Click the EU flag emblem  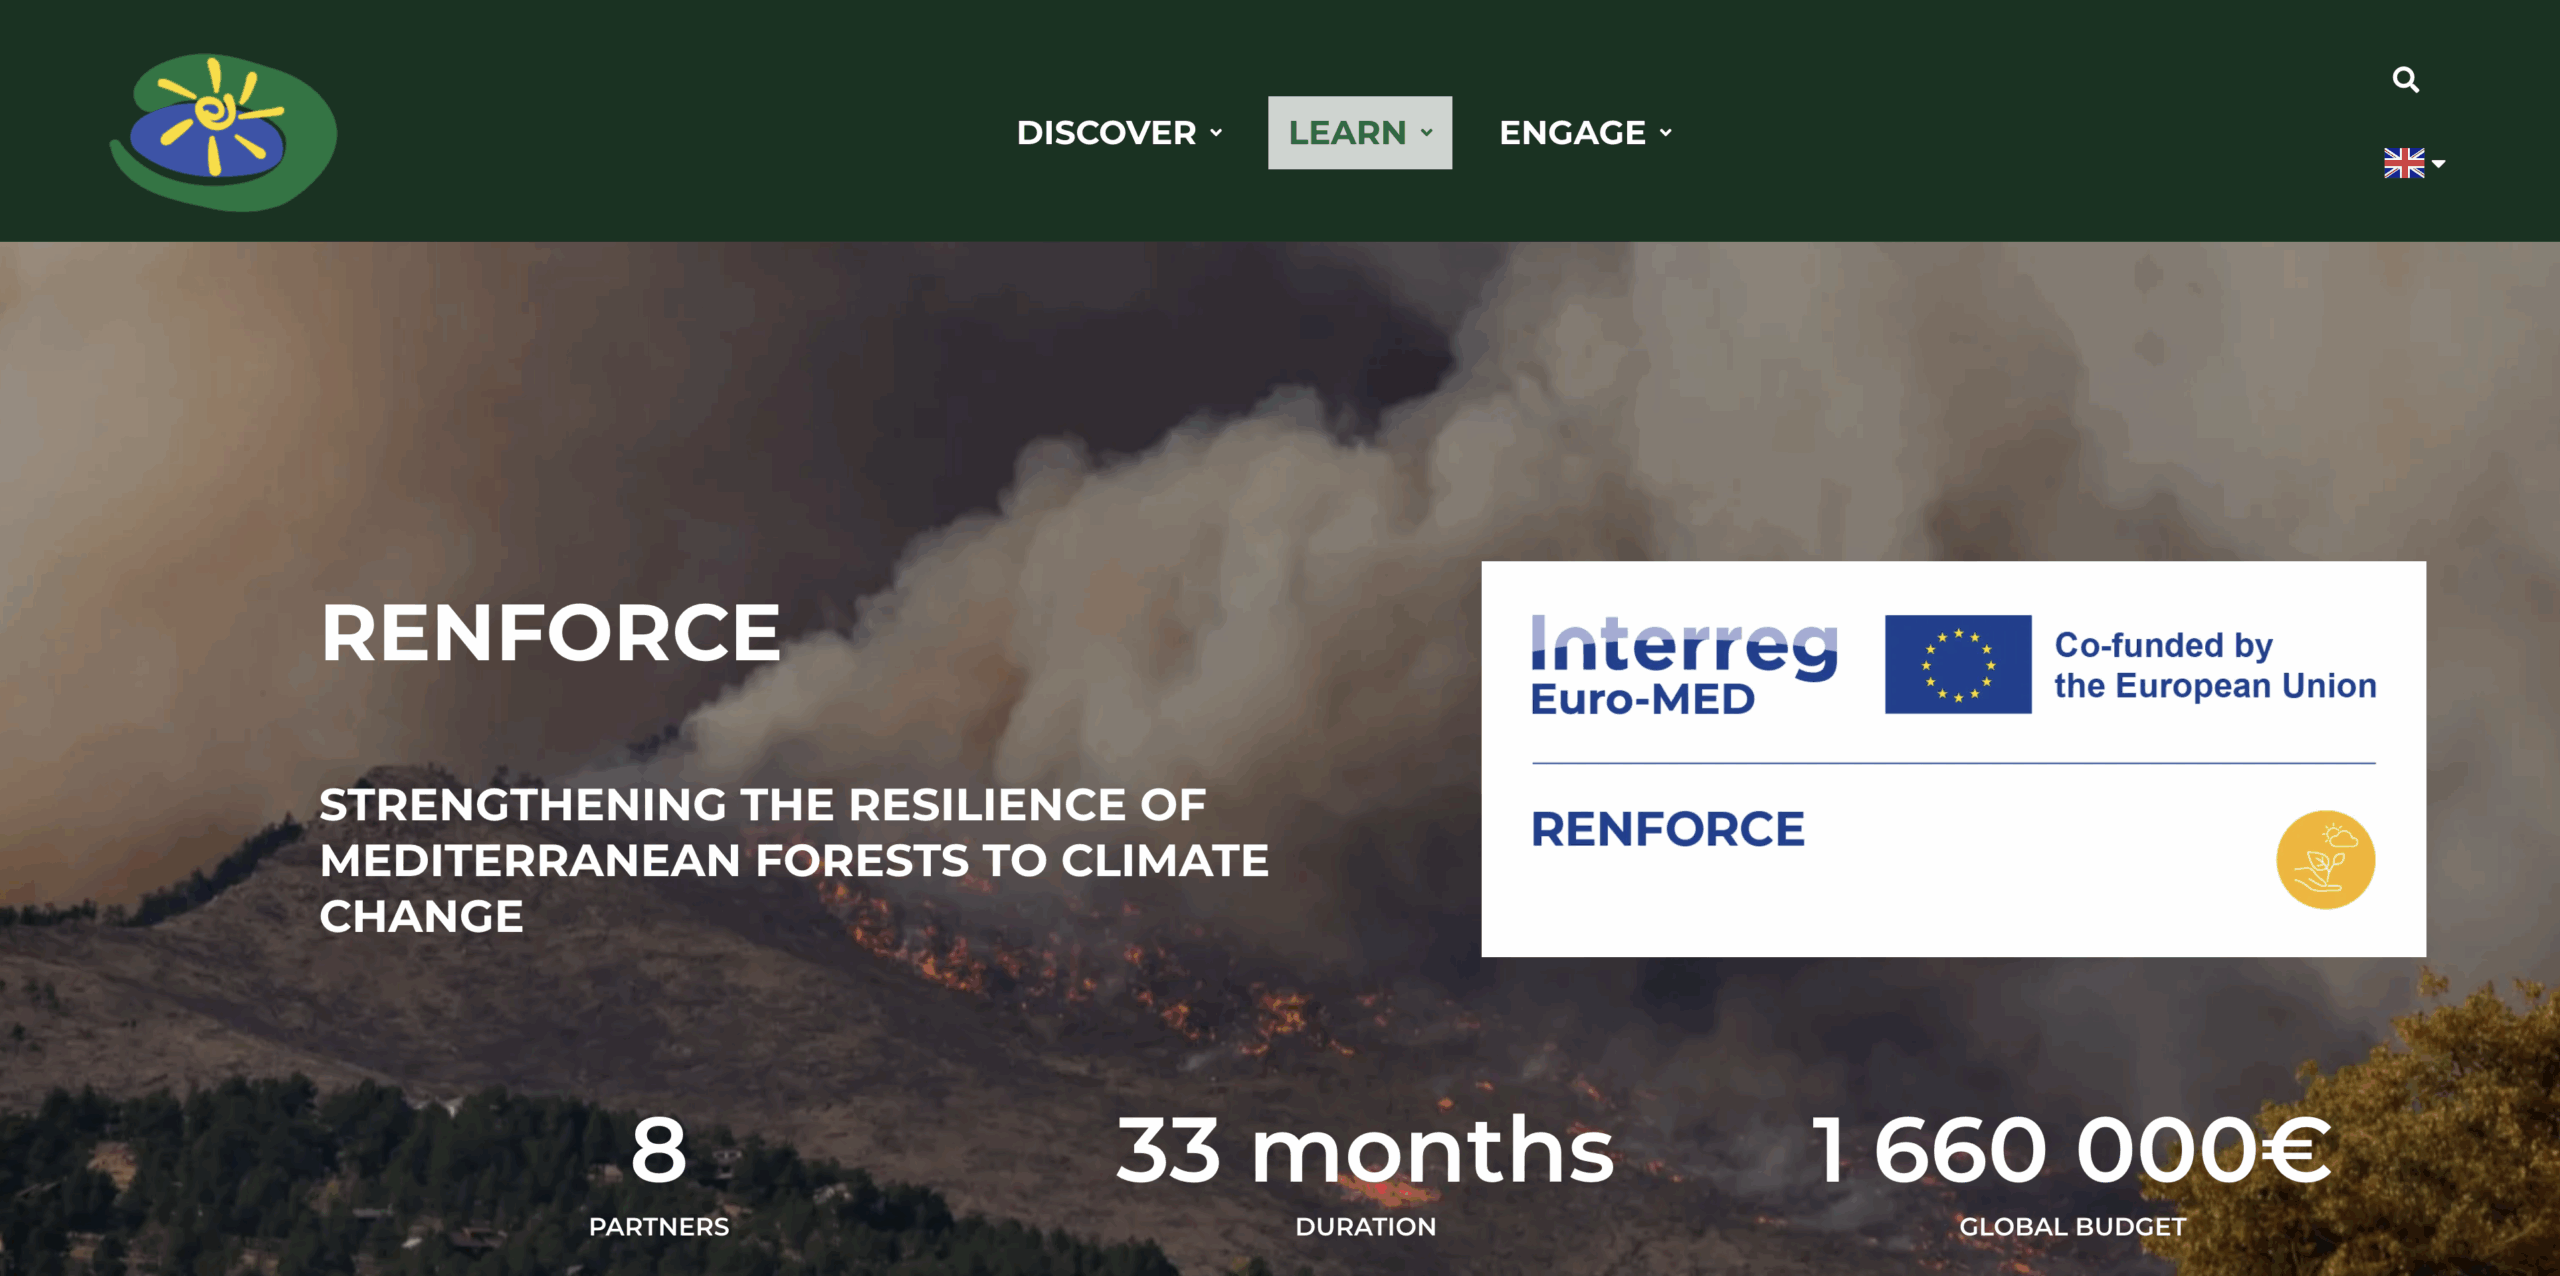click(x=1957, y=664)
